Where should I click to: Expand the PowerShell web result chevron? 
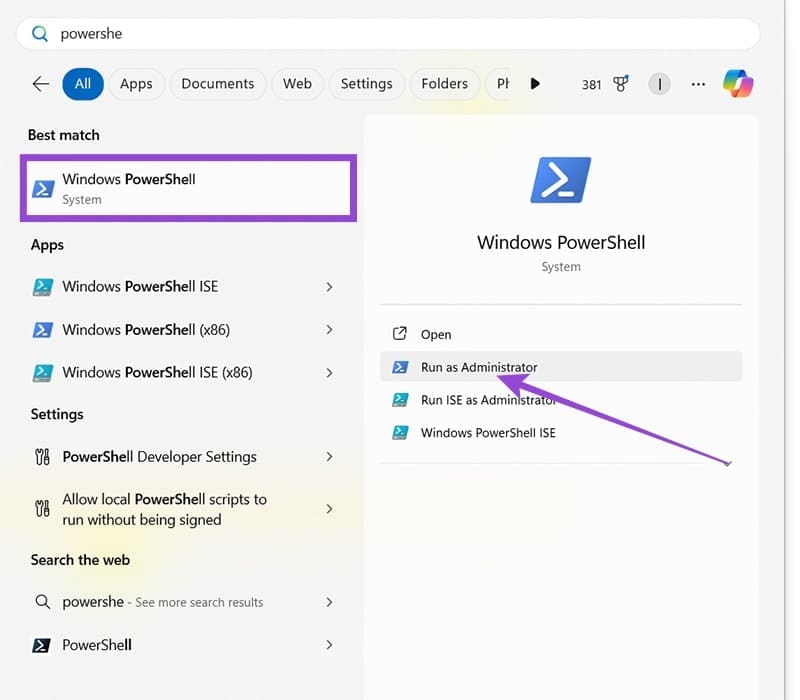coord(330,645)
